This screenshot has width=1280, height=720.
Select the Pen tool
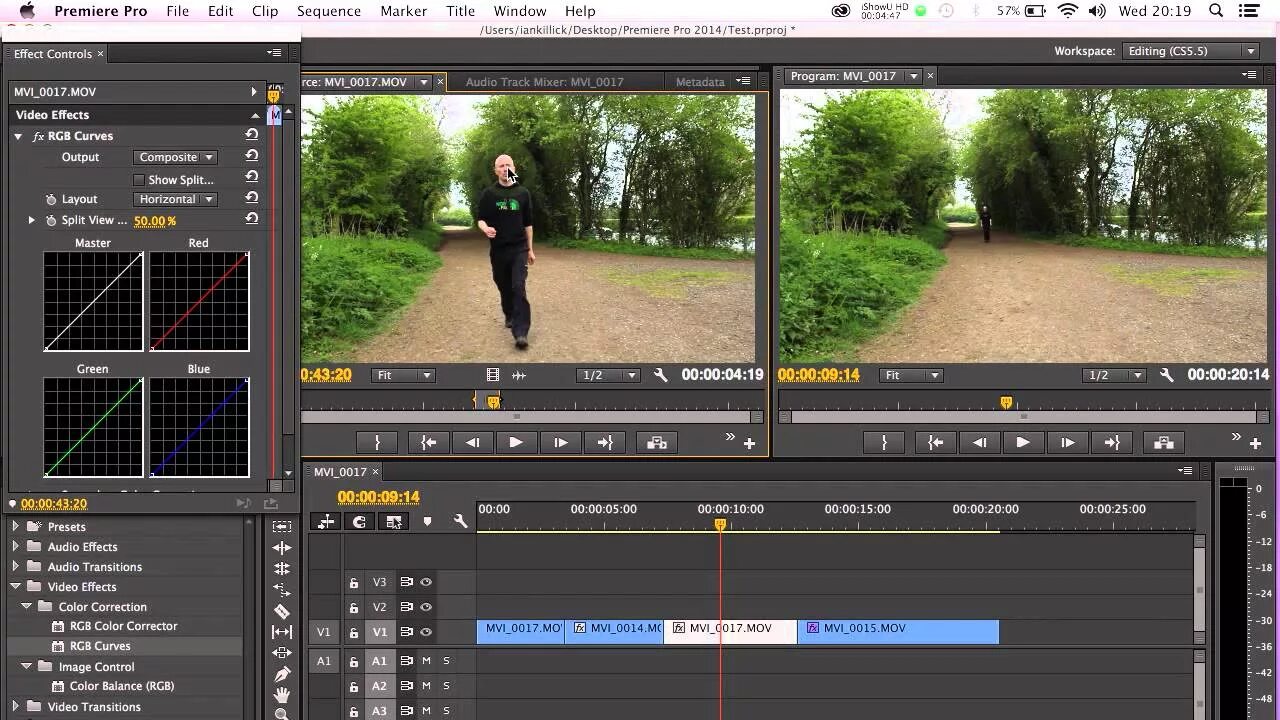(x=282, y=674)
